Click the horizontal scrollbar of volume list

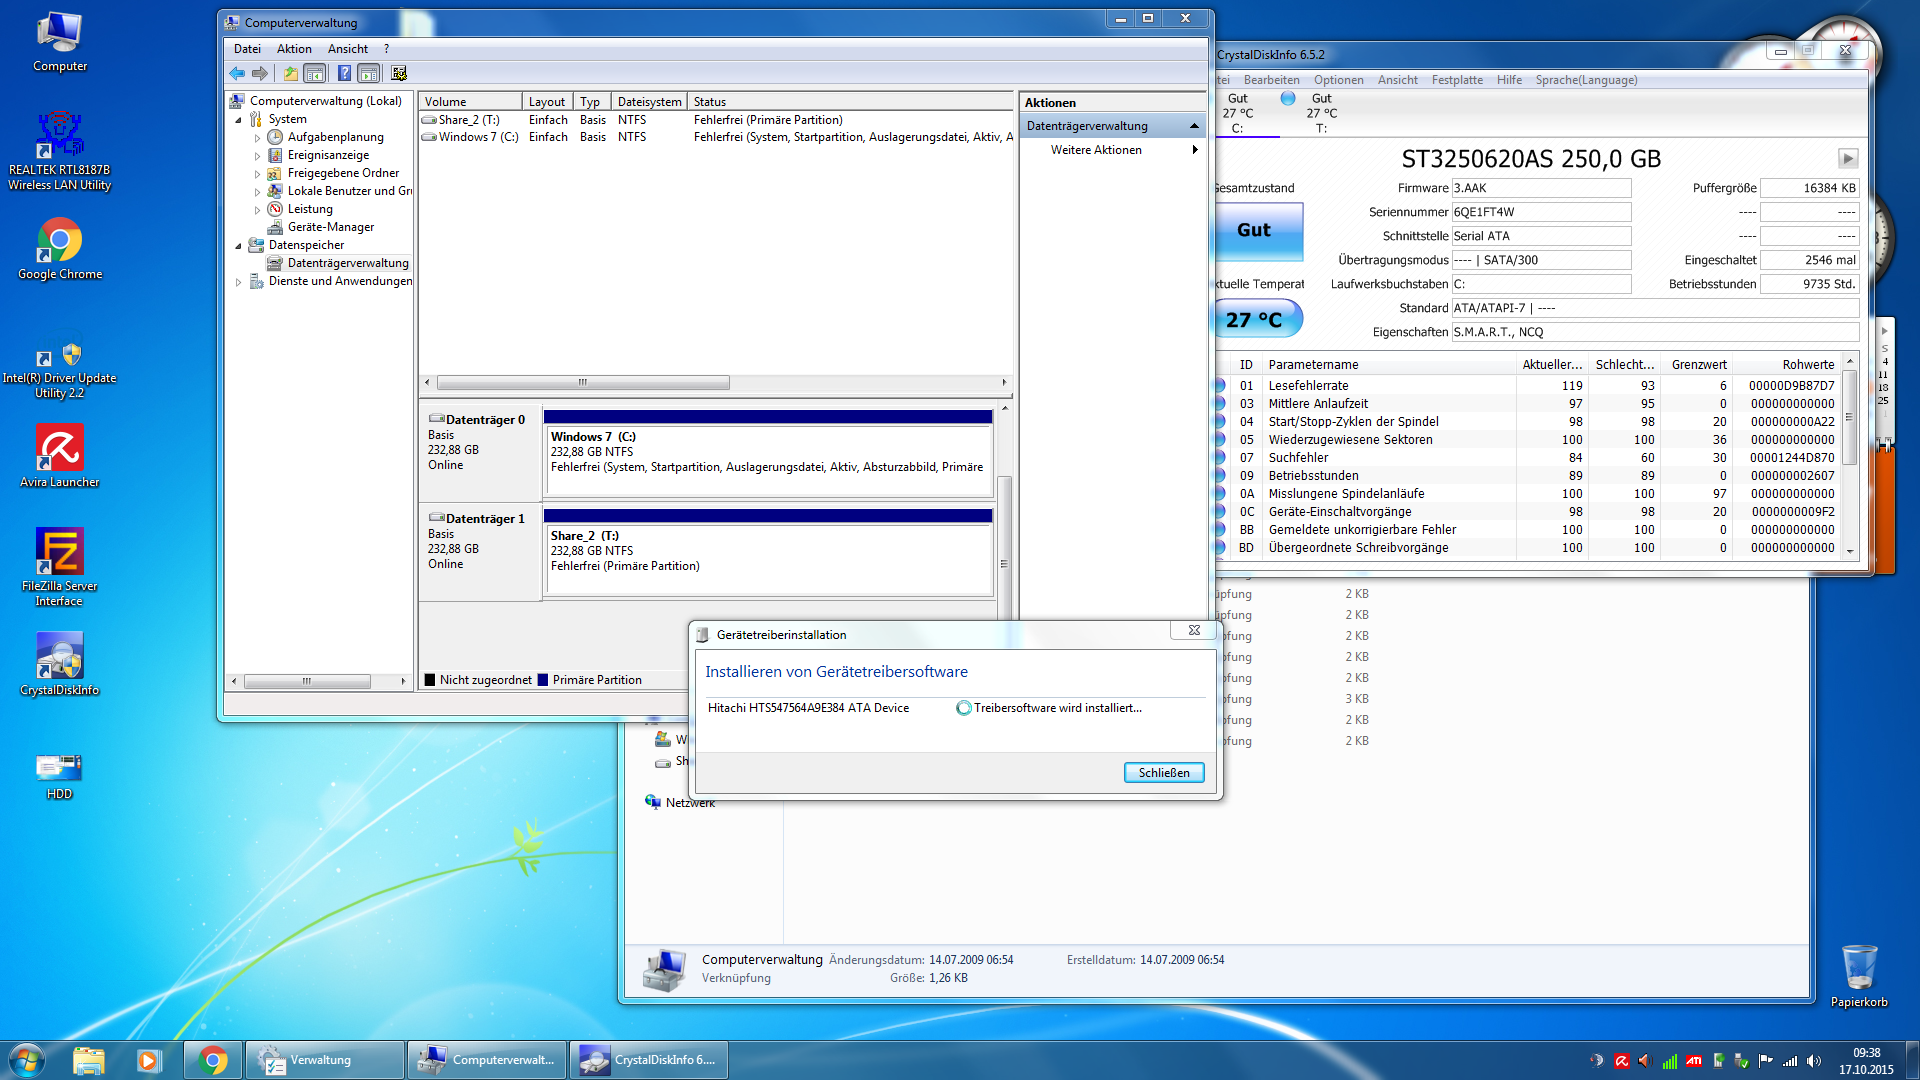[582, 382]
